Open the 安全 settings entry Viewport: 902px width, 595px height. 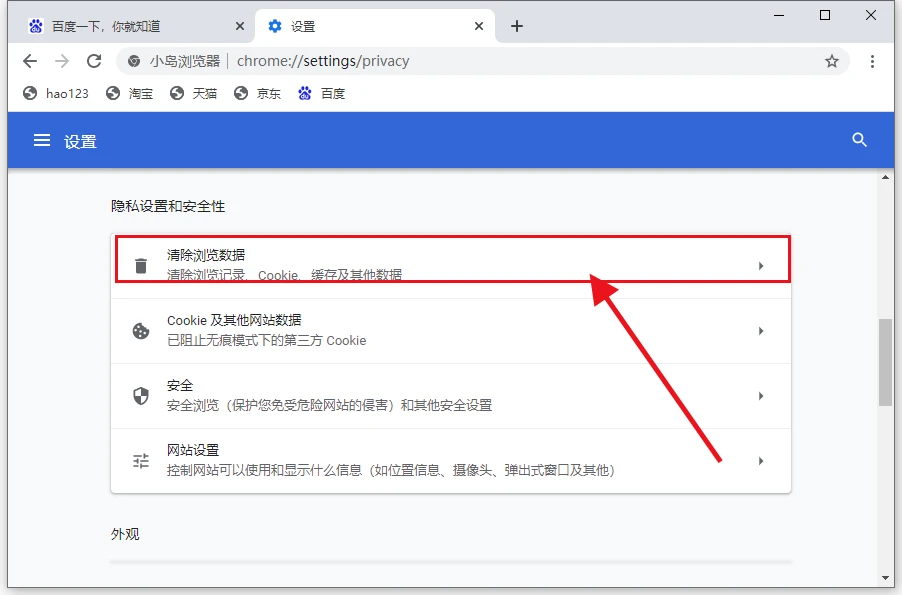[451, 396]
